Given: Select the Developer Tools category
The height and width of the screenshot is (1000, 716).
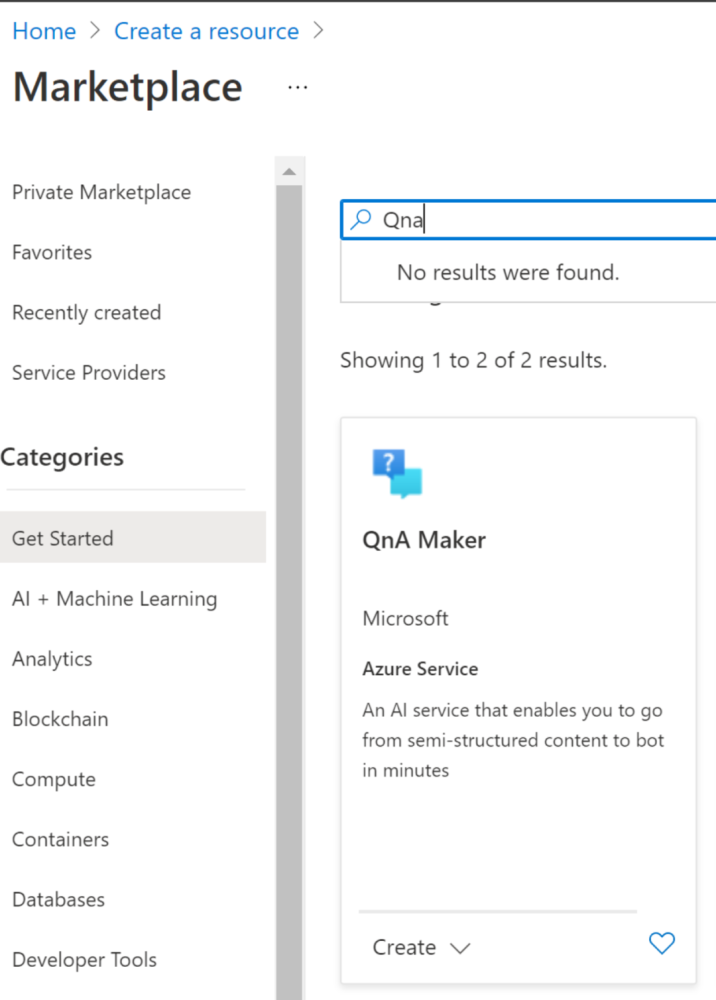Looking at the screenshot, I should [84, 959].
